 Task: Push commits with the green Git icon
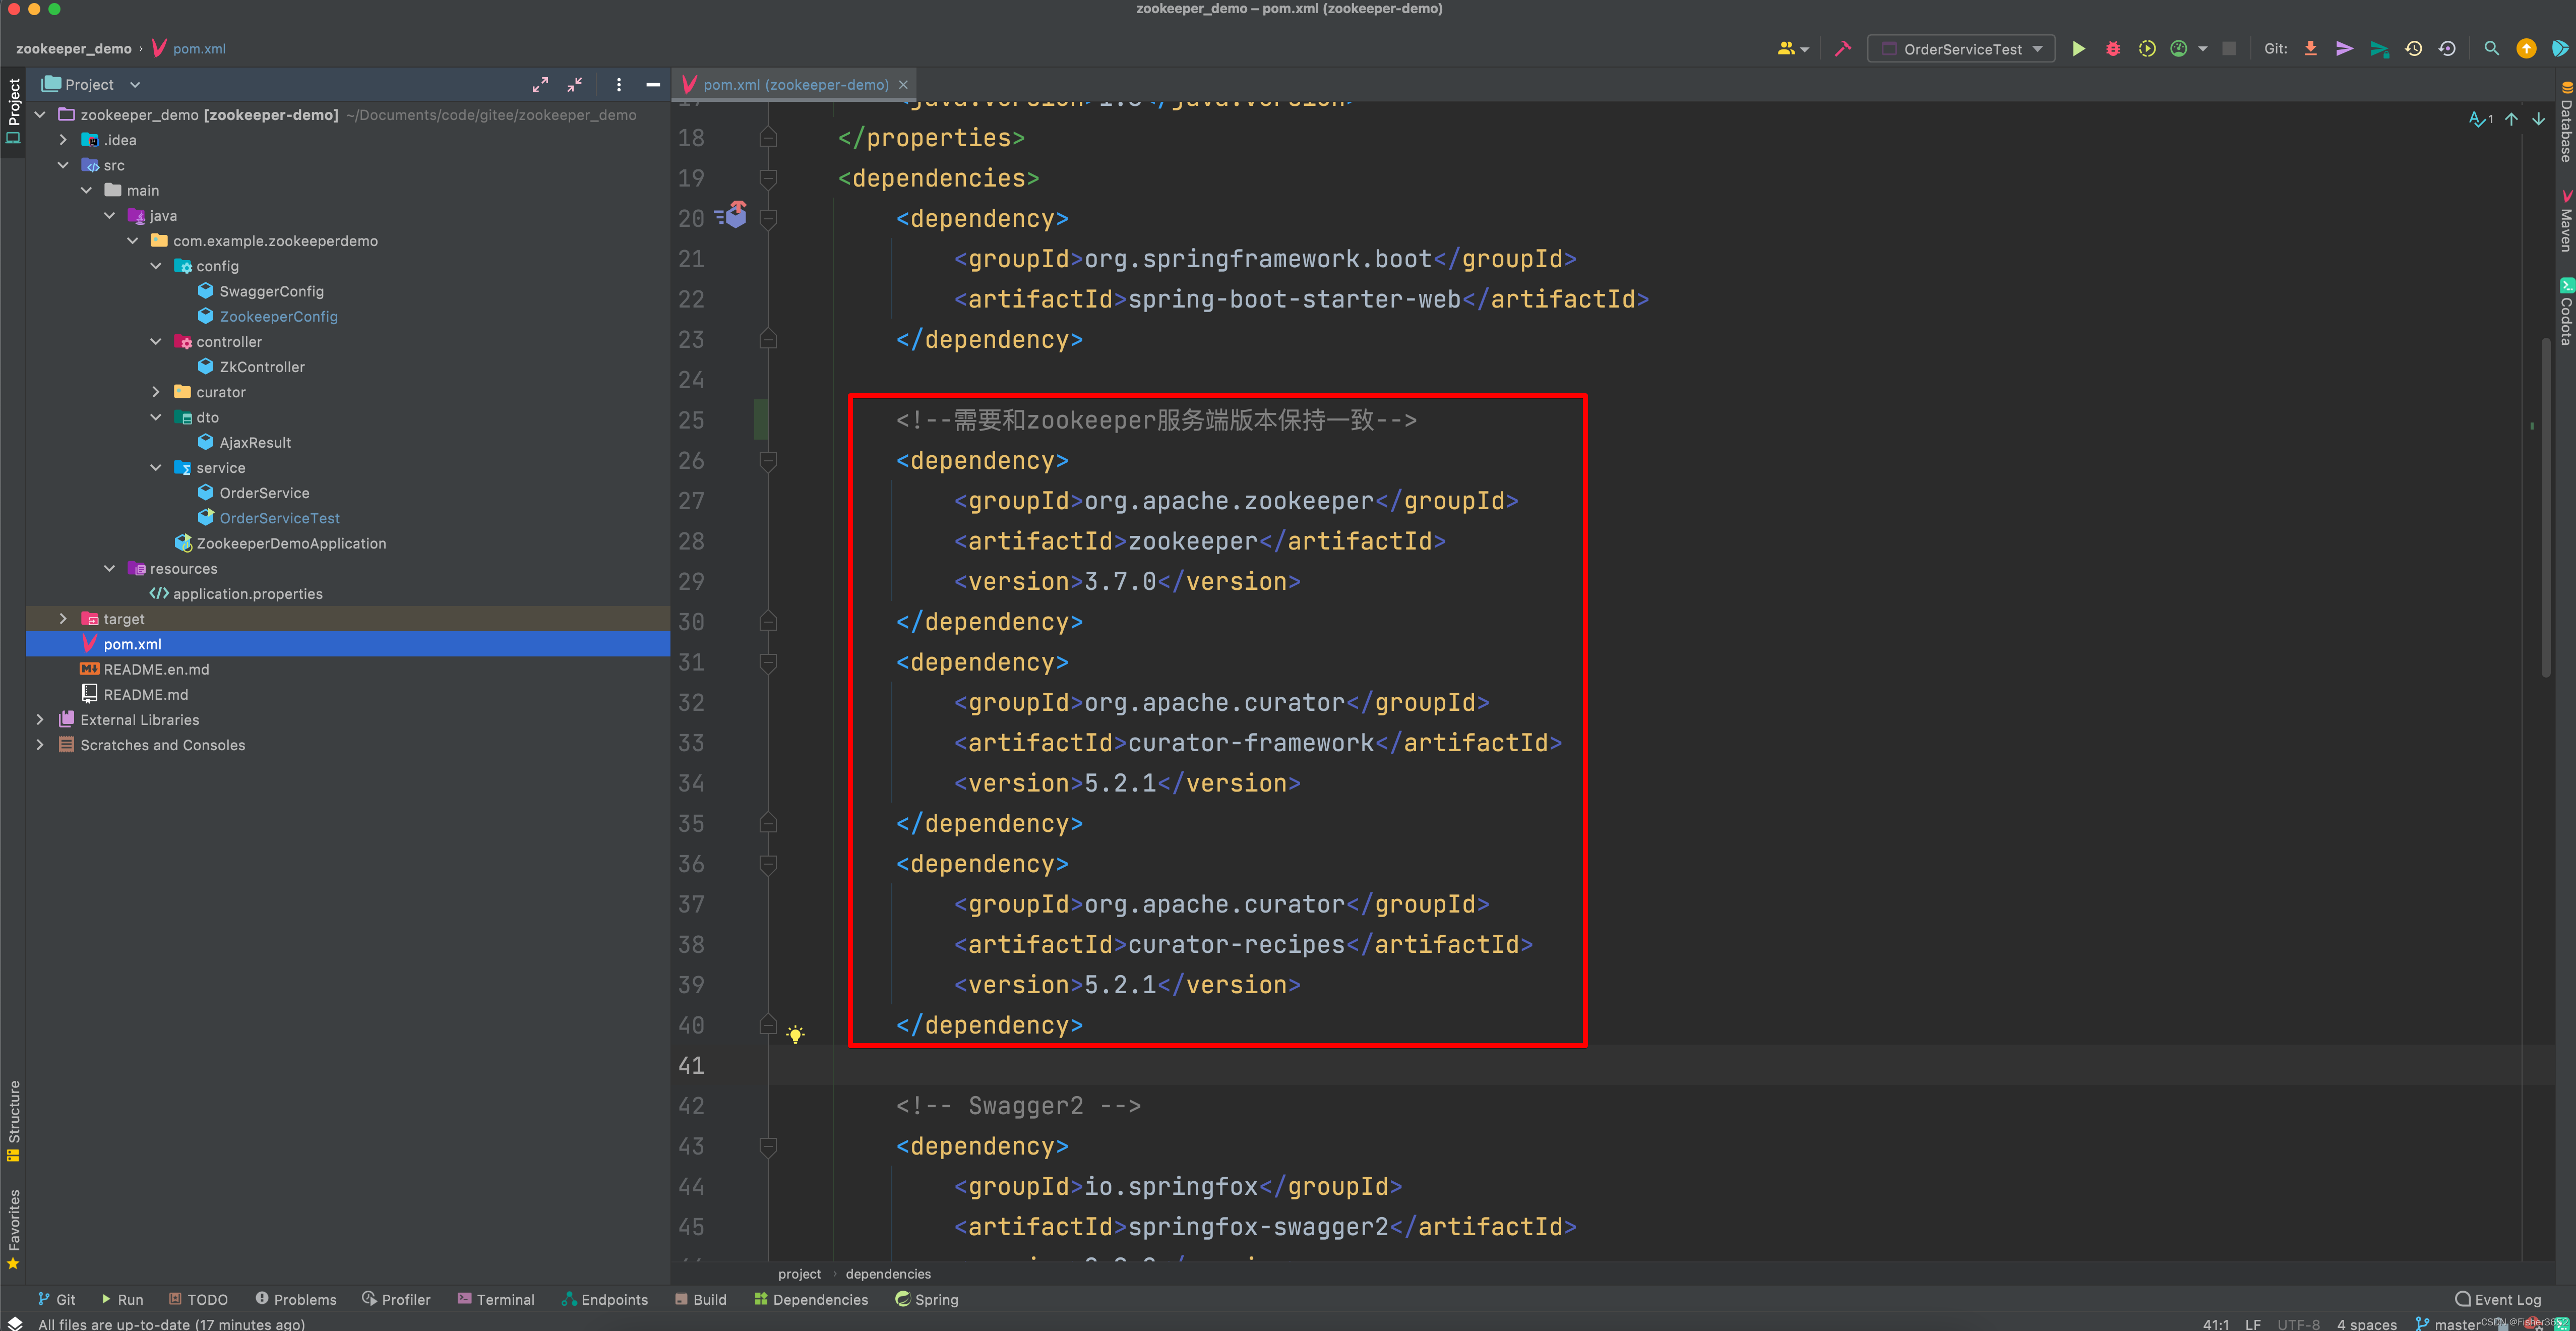[2379, 49]
